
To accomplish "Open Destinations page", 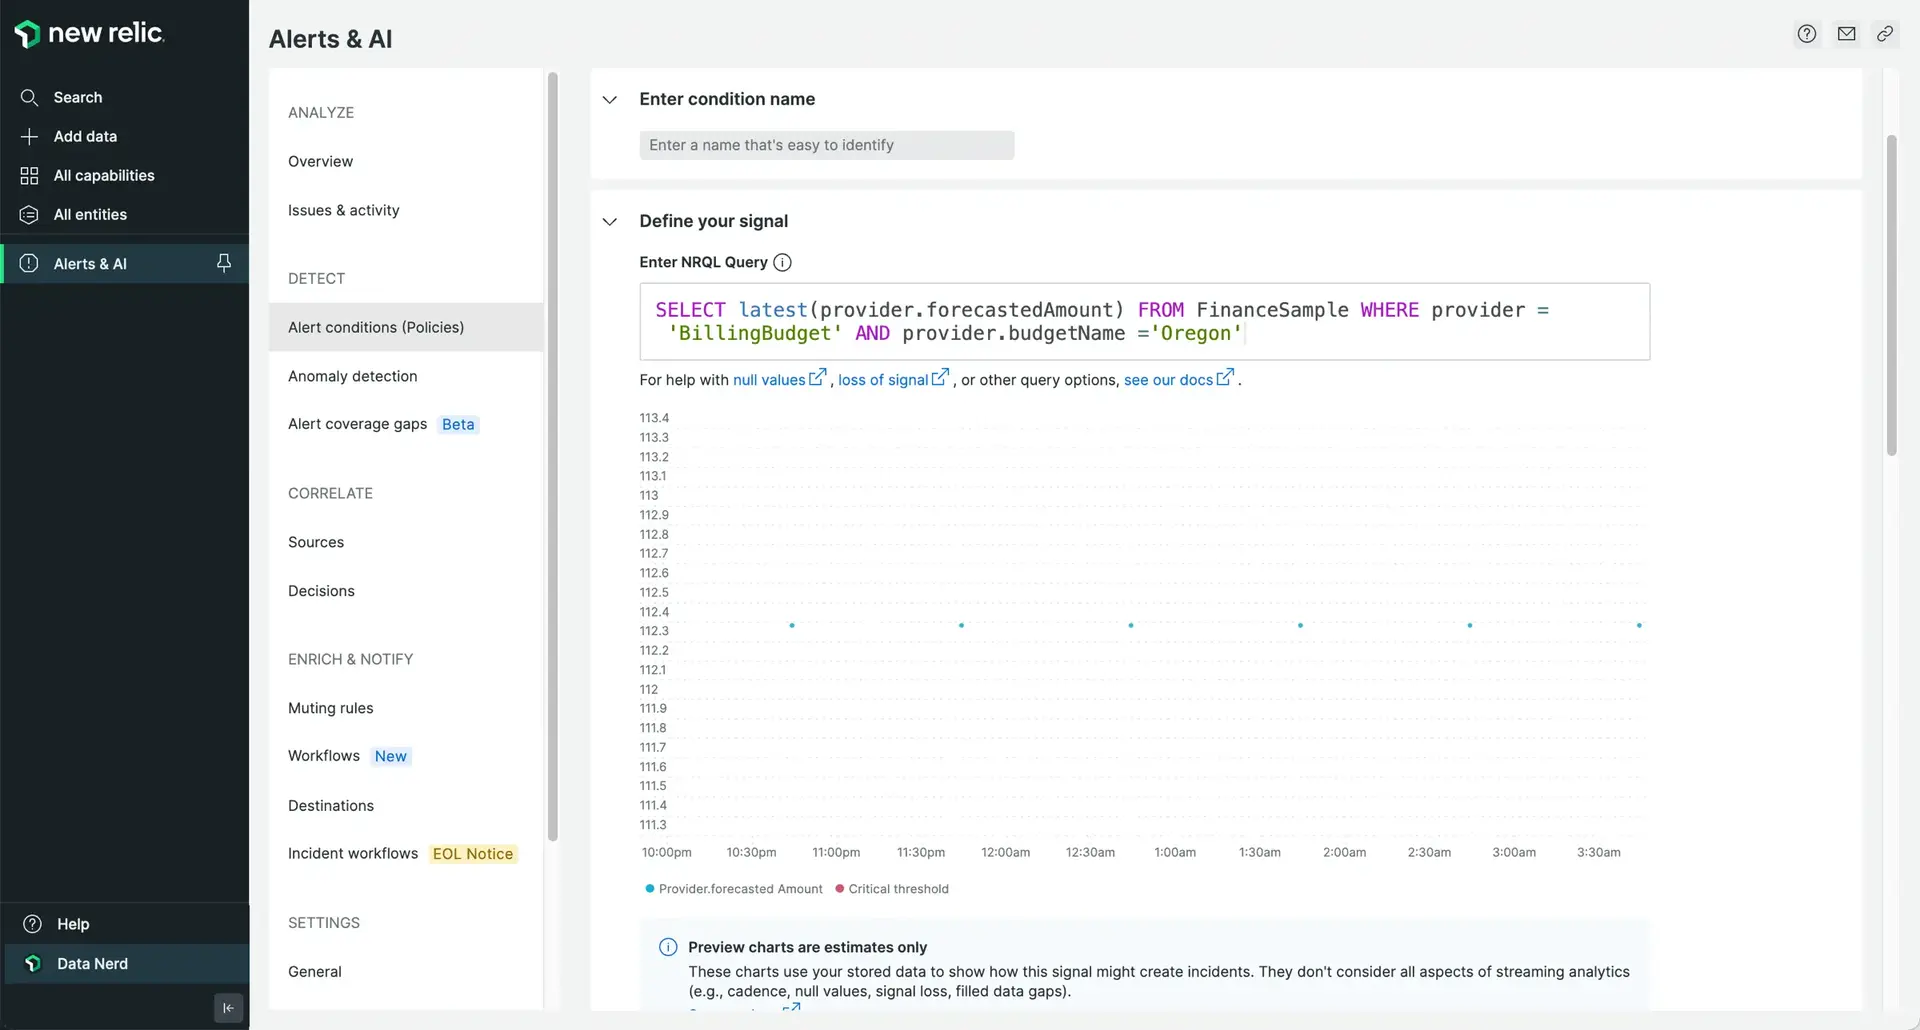I will [330, 805].
